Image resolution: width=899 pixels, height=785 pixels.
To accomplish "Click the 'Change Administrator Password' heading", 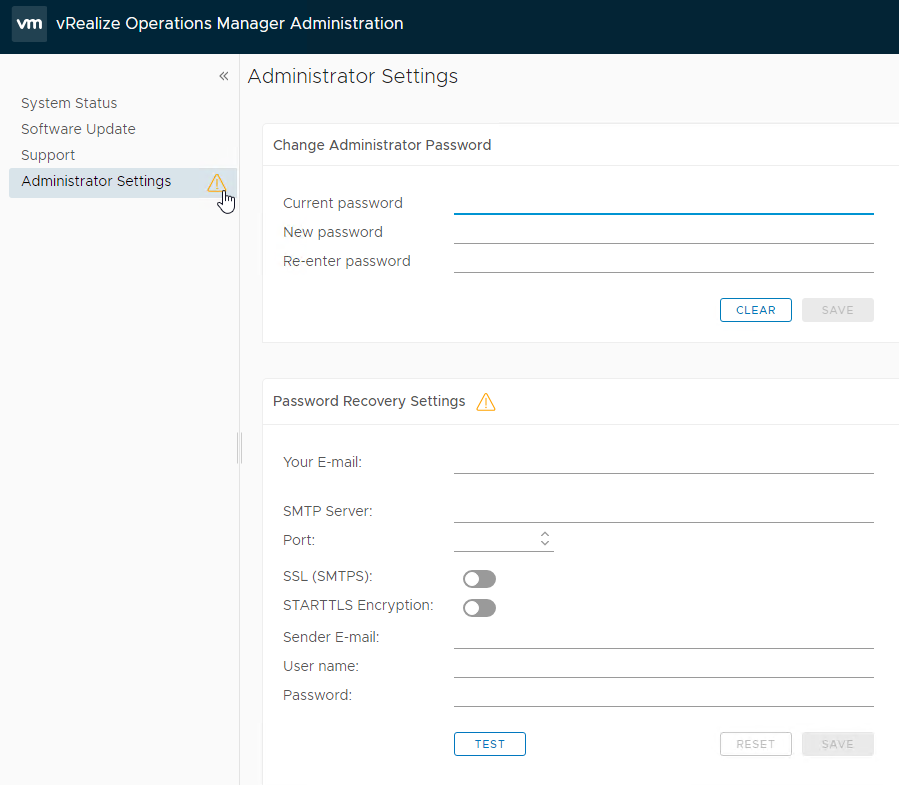I will (x=382, y=145).
